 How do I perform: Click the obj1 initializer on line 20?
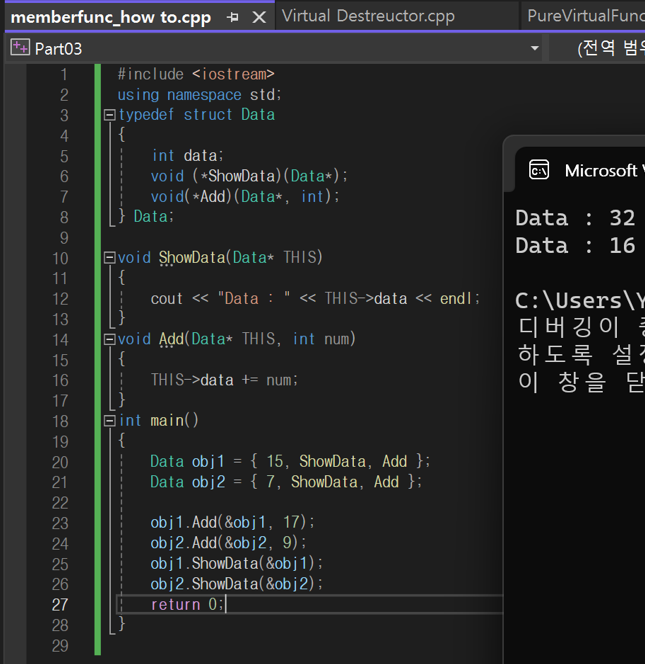coord(290,461)
